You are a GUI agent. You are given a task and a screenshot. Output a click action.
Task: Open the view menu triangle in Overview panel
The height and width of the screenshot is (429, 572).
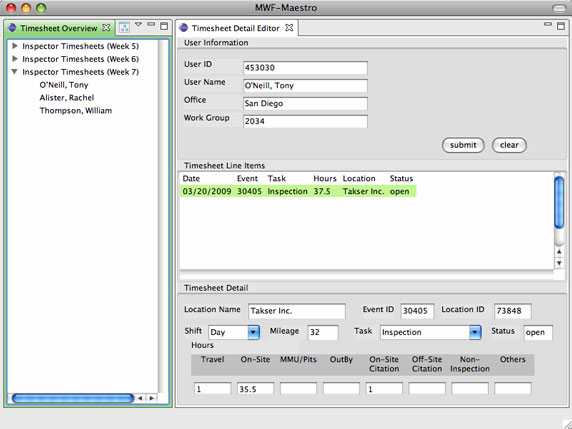click(138, 24)
